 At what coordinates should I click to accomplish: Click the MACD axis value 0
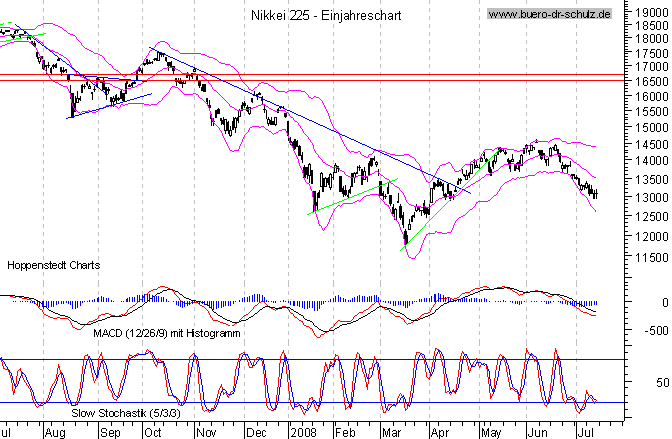pos(665,303)
